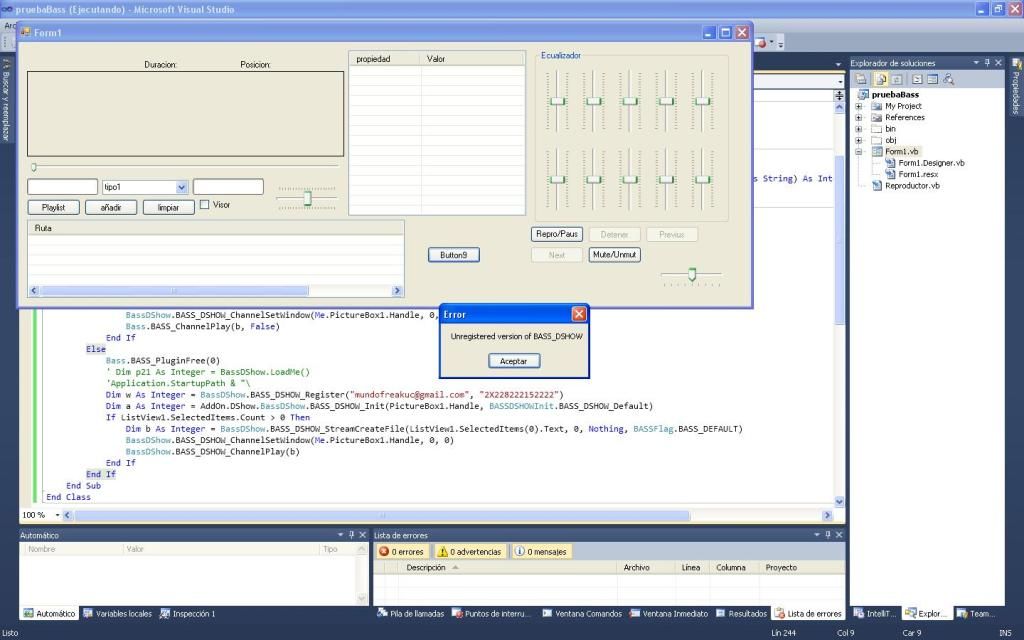
Task: Toggle the 0 advertencias filter
Action: (x=469, y=552)
